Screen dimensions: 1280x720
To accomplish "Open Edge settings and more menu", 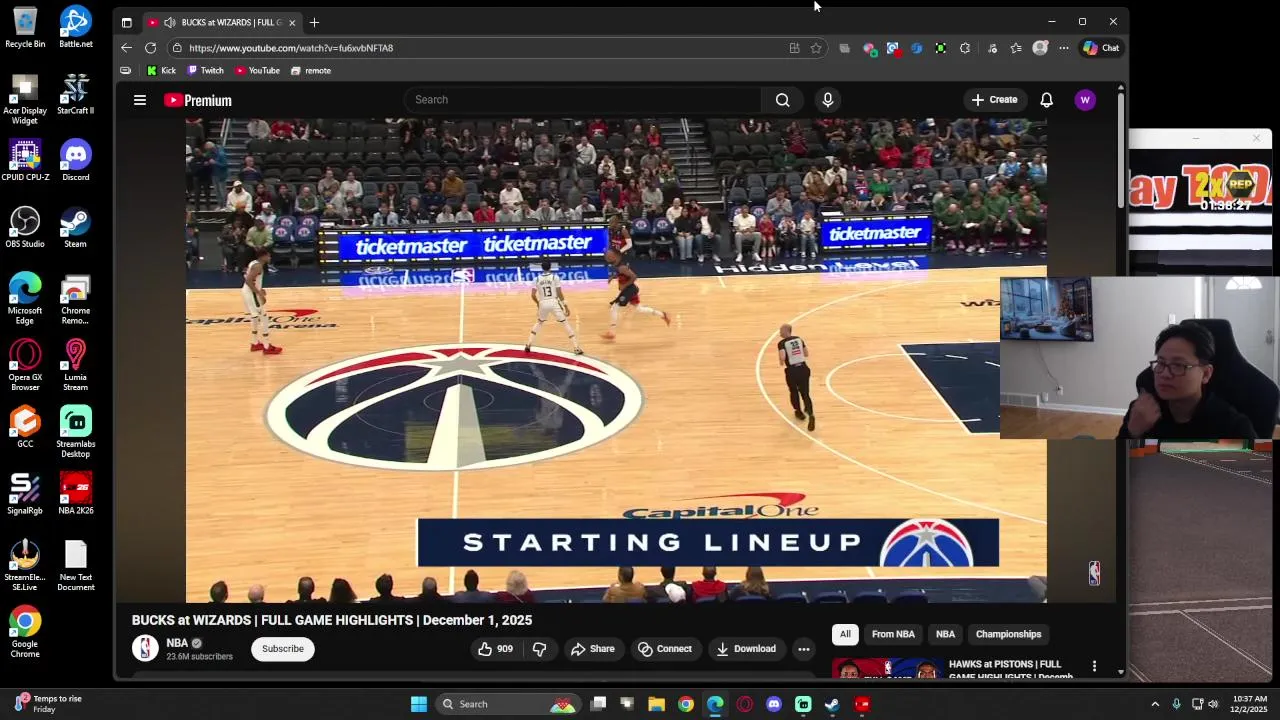I will point(1064,48).
